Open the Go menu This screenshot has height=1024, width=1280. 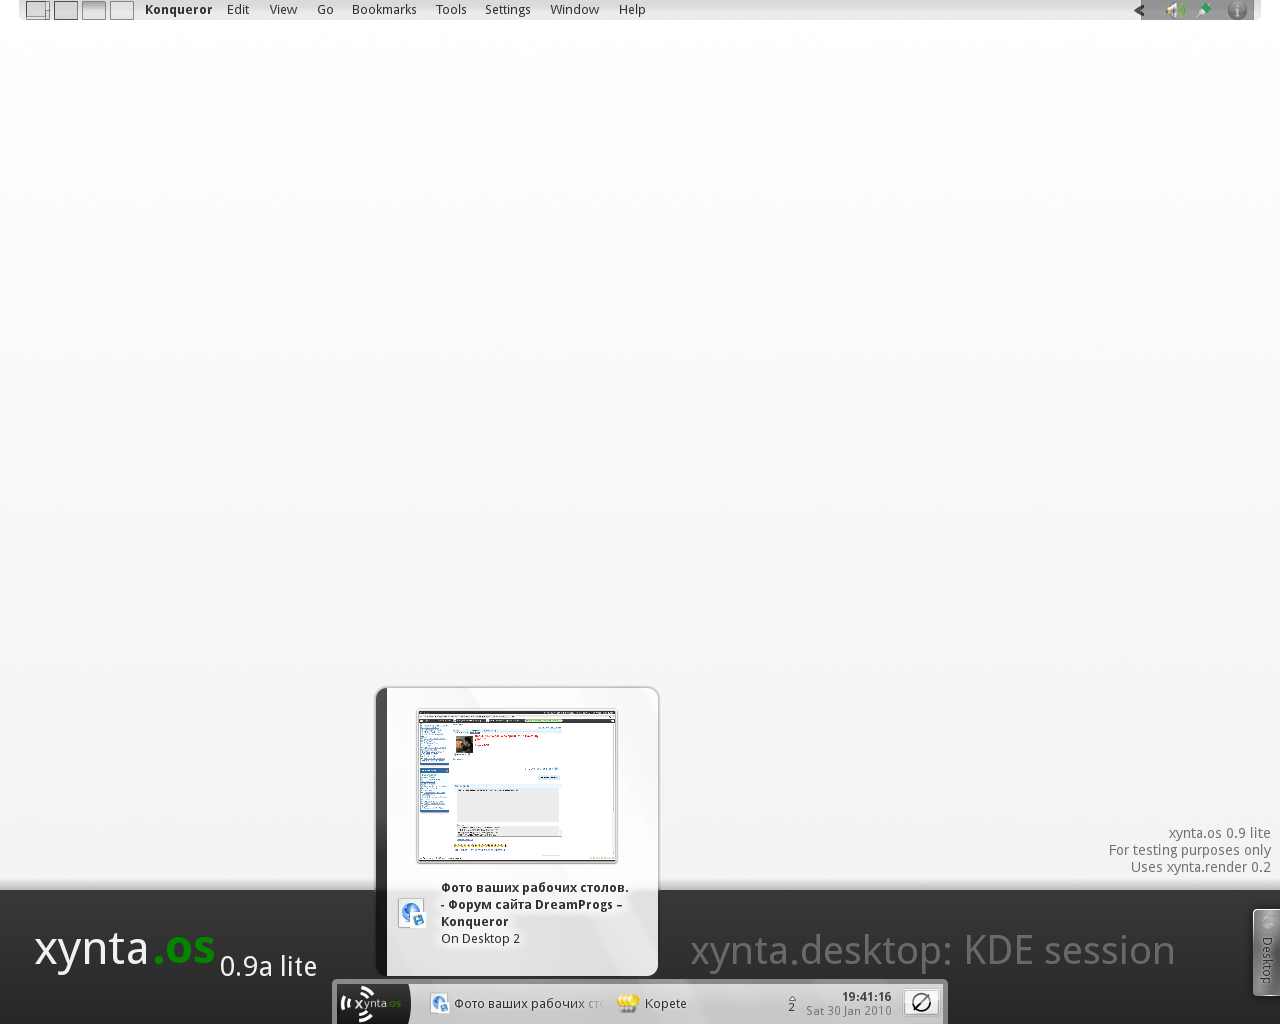click(325, 10)
